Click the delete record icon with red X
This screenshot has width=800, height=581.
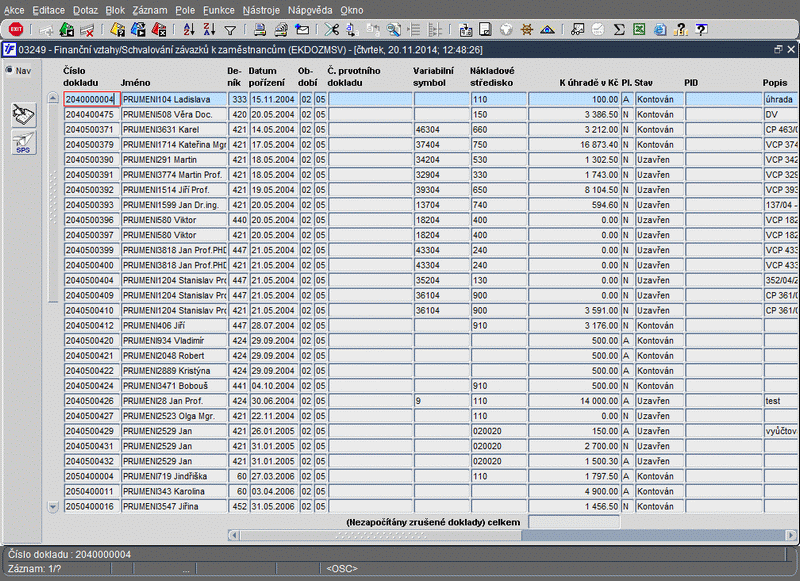pos(87,30)
